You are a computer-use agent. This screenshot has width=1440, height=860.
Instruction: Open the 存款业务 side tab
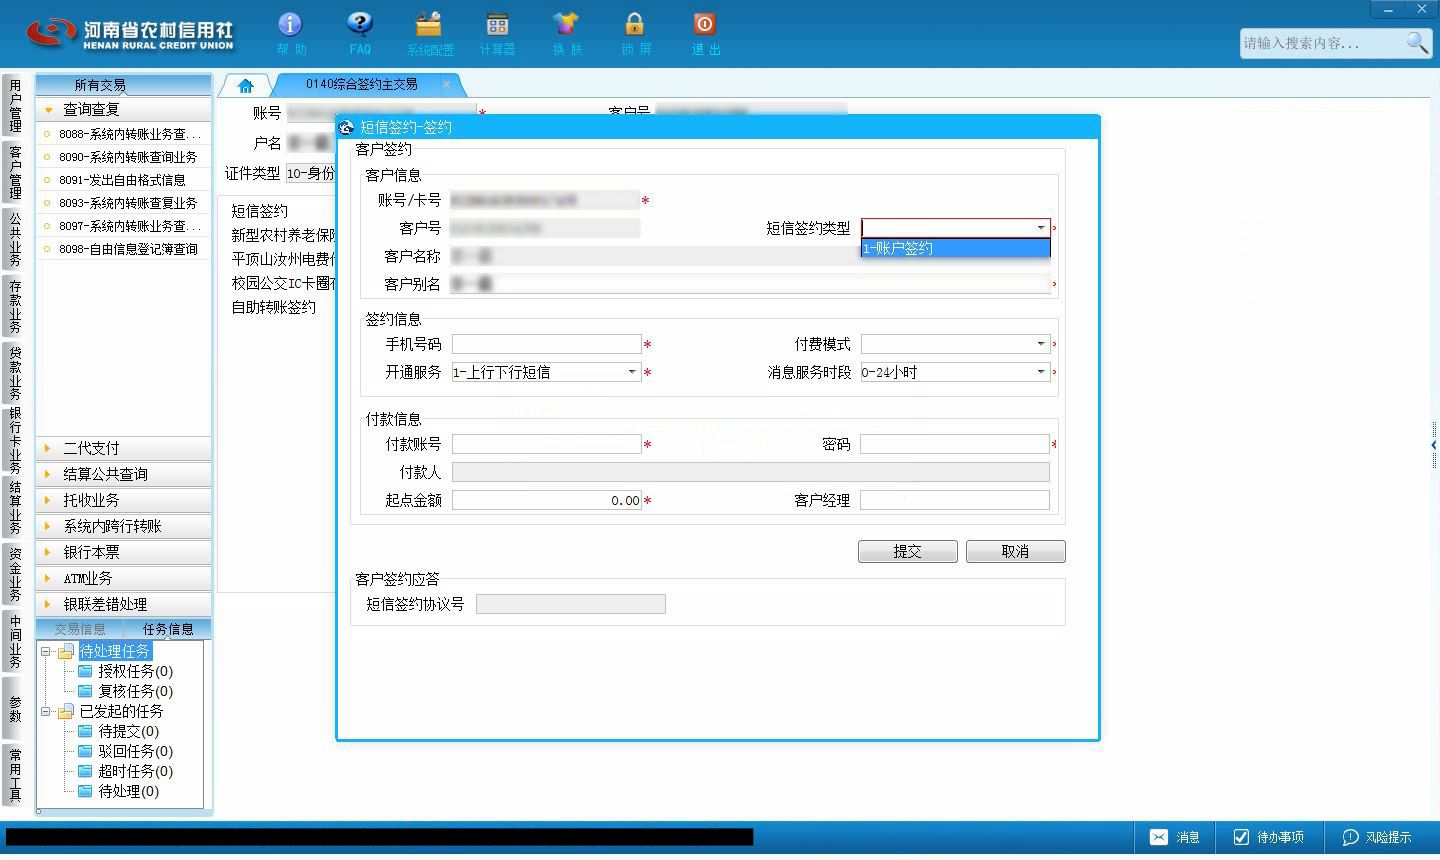click(15, 306)
